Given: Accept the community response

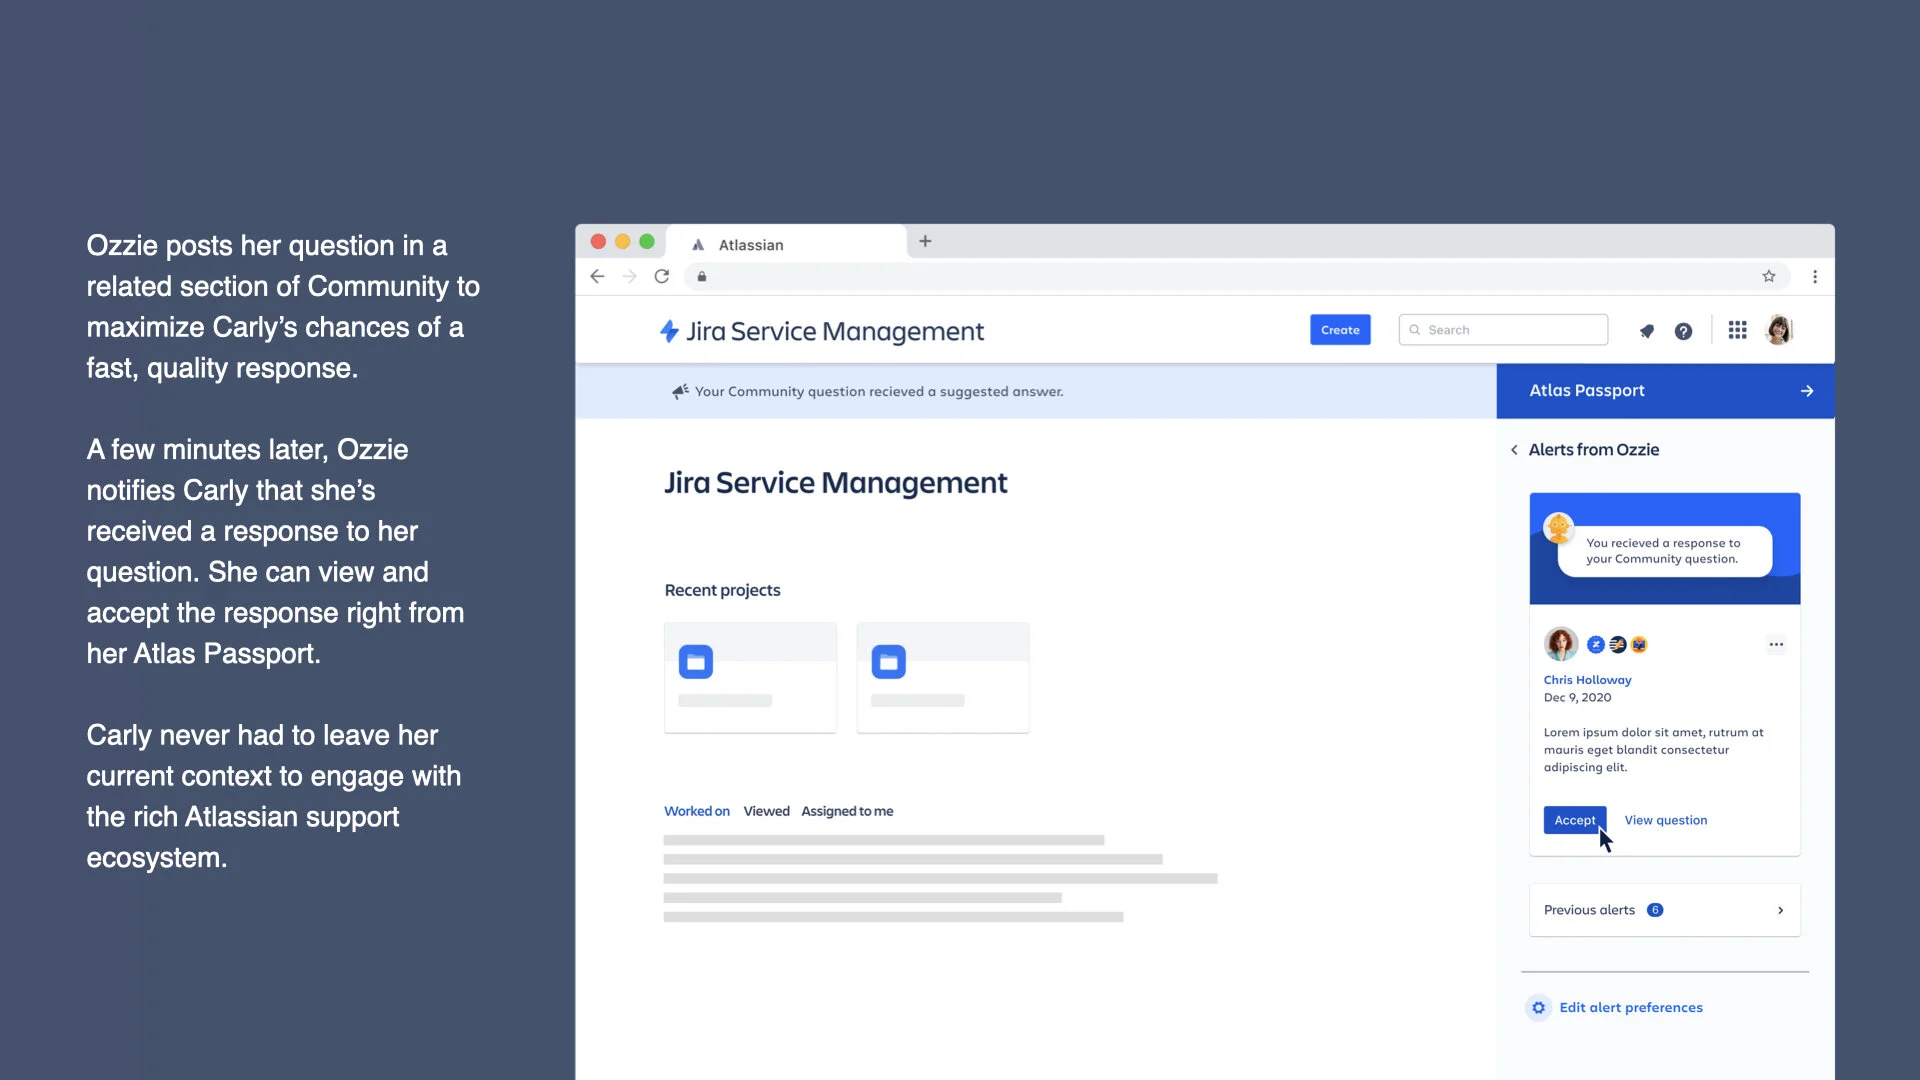Looking at the screenshot, I should pos(1575,820).
